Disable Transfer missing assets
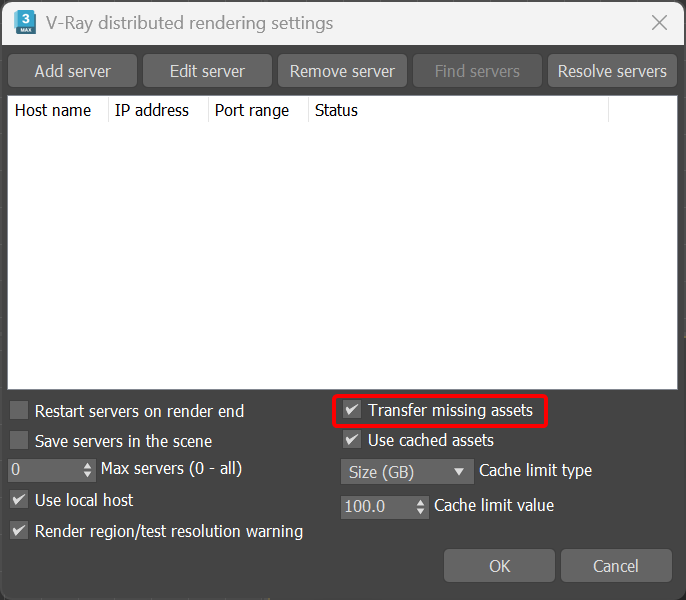Image resolution: width=686 pixels, height=600 pixels. (352, 410)
